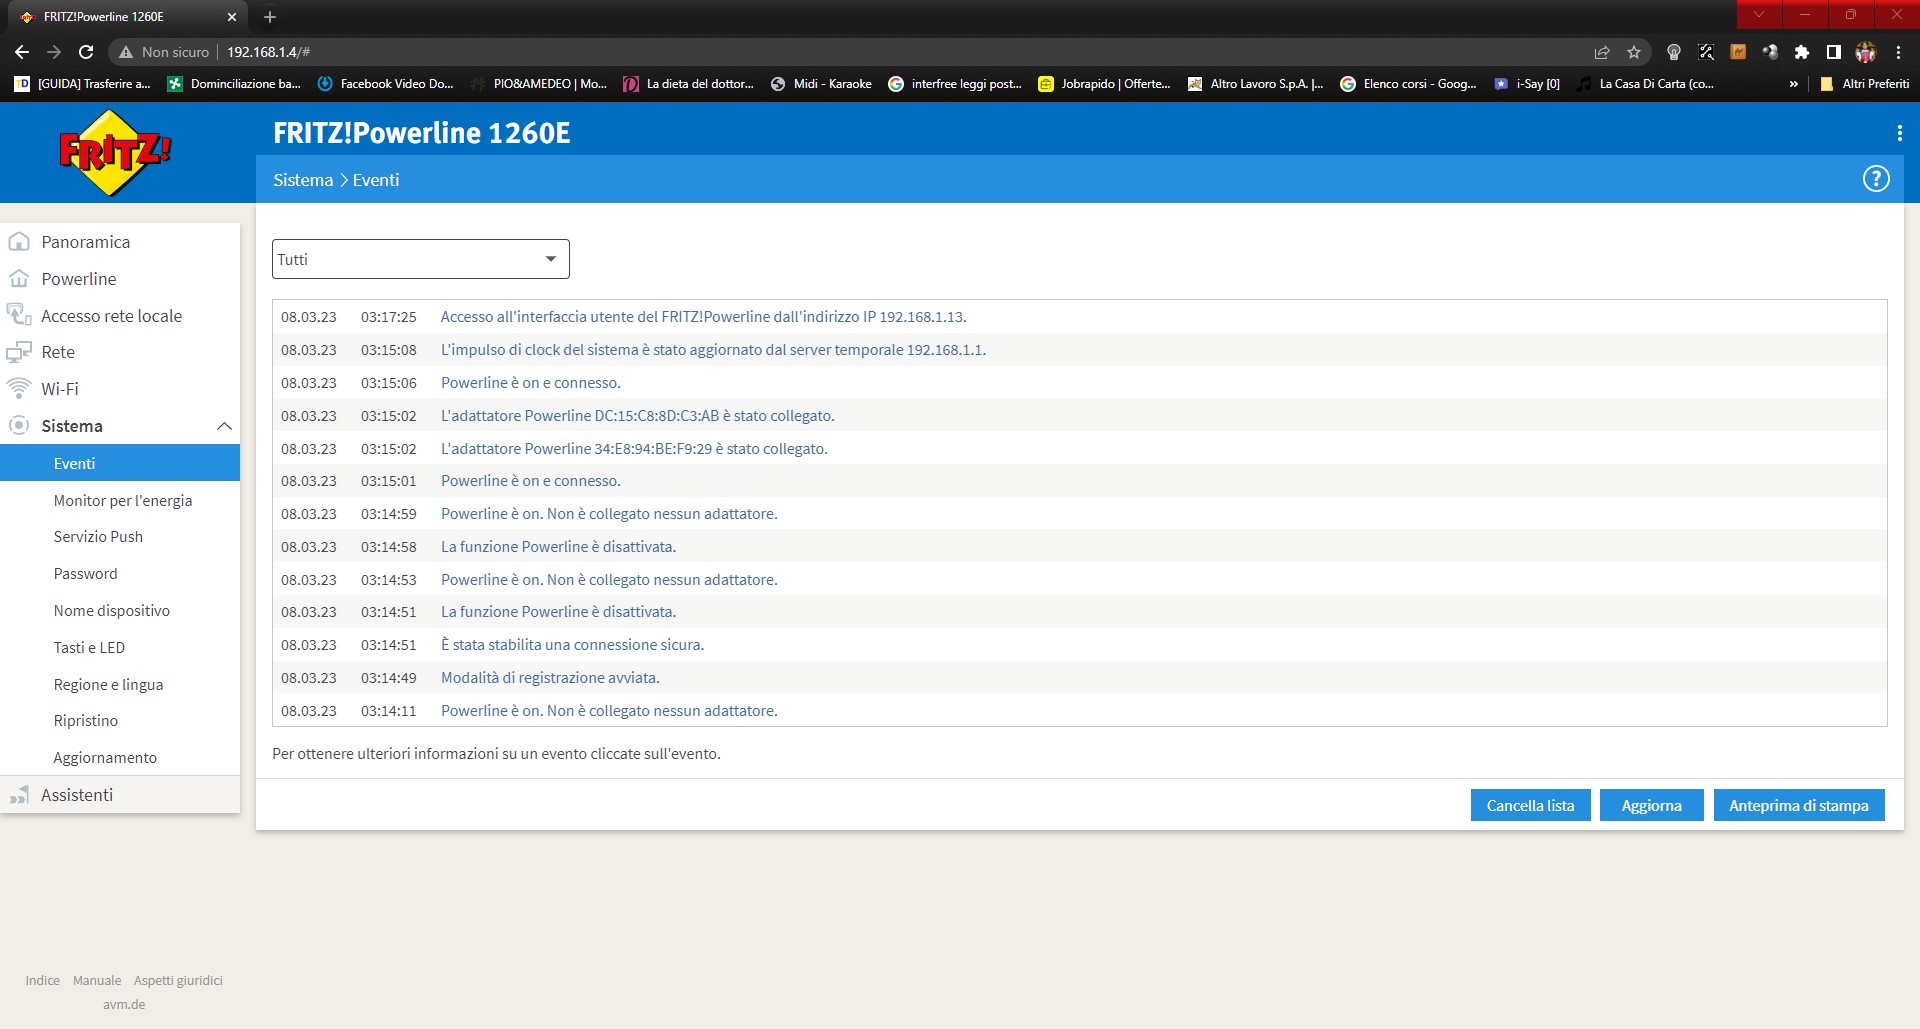Image resolution: width=1920 pixels, height=1029 pixels.
Task: Open Monitor per l'energia
Action: click(x=123, y=500)
